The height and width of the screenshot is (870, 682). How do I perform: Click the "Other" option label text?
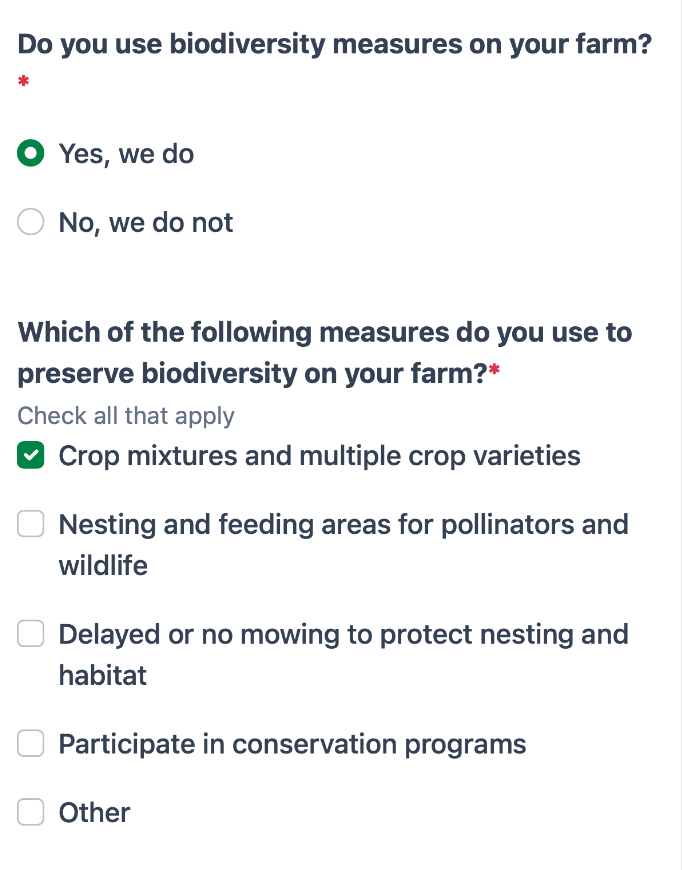click(x=95, y=812)
